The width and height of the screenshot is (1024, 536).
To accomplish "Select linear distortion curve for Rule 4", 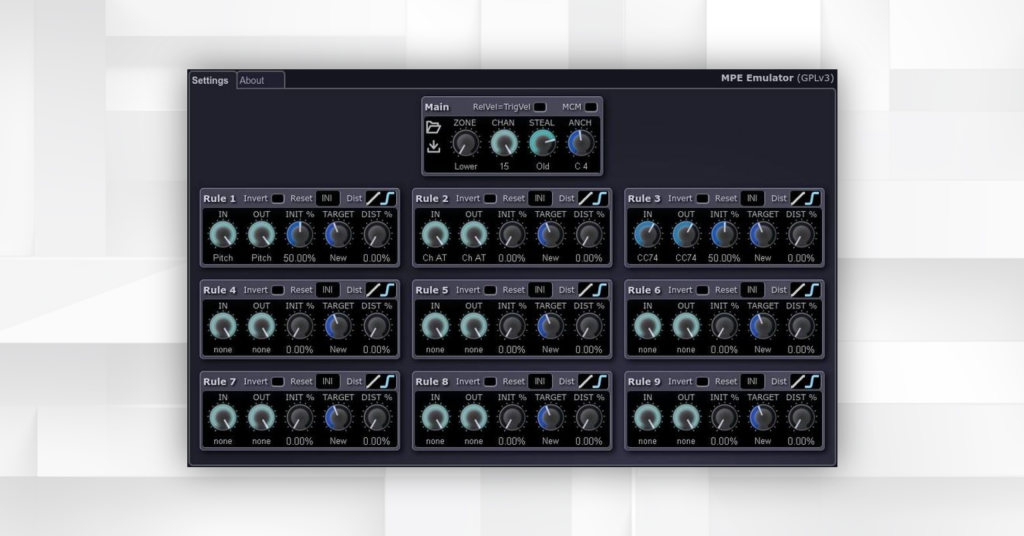I will point(374,290).
